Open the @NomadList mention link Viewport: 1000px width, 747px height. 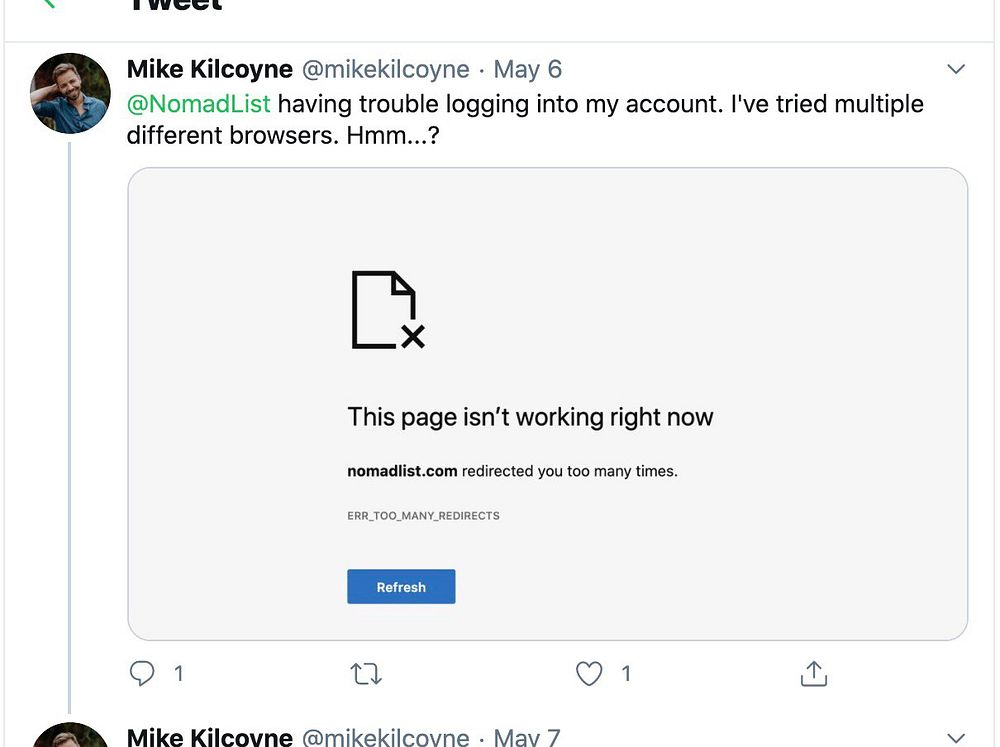click(199, 104)
